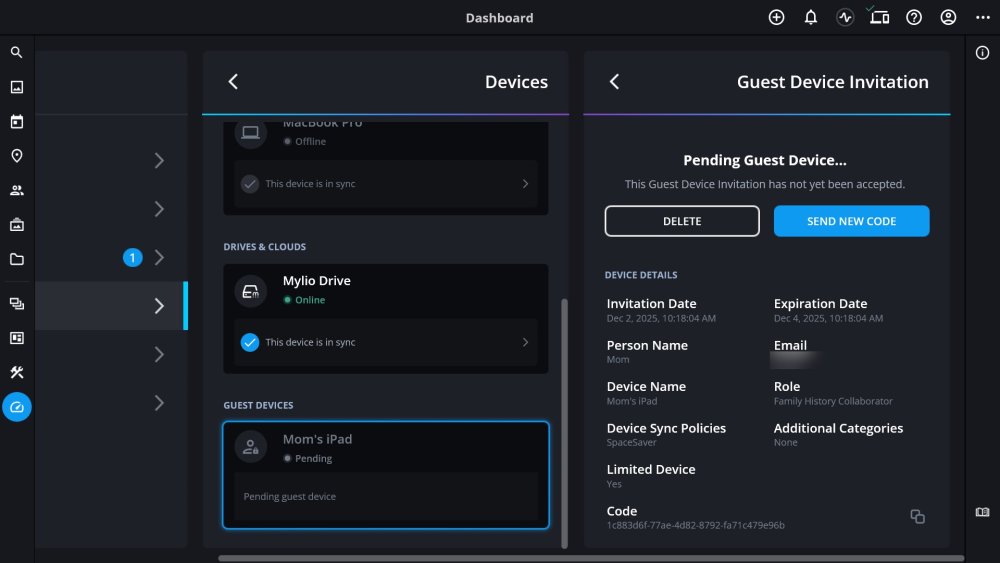1000x563 pixels.
Task: Open the People view icon
Action: [x=17, y=190]
